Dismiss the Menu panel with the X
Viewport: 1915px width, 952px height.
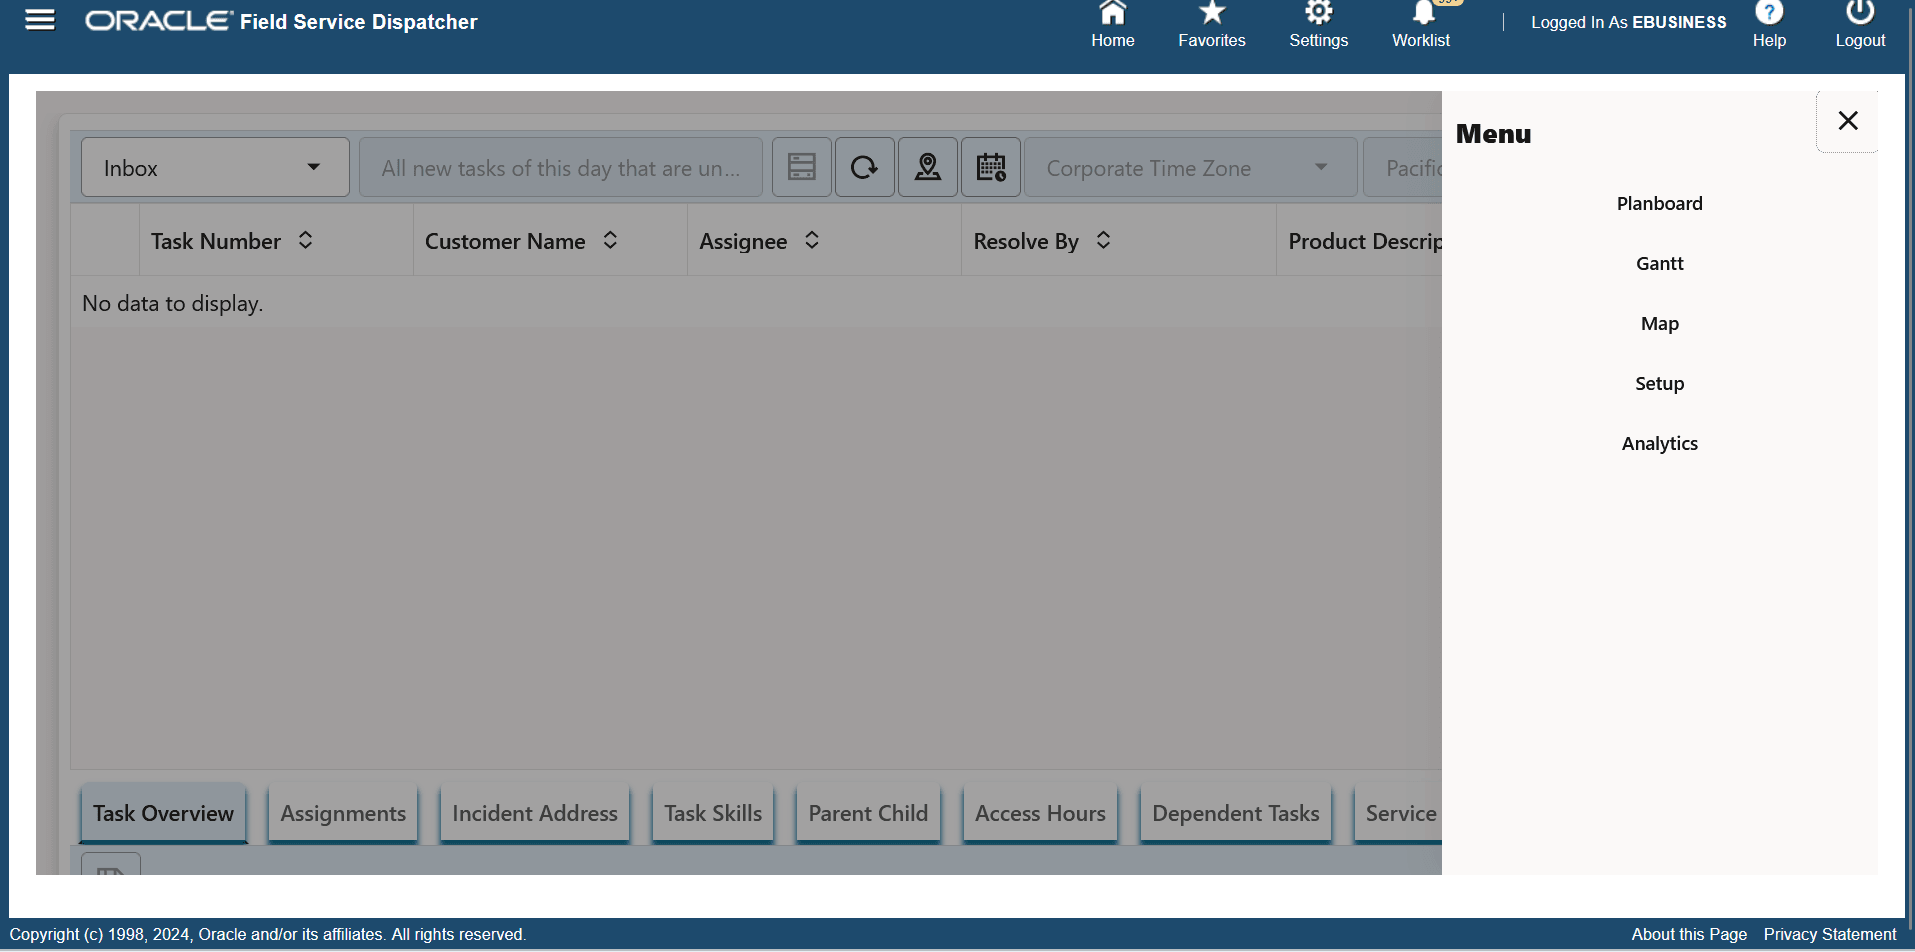point(1846,120)
